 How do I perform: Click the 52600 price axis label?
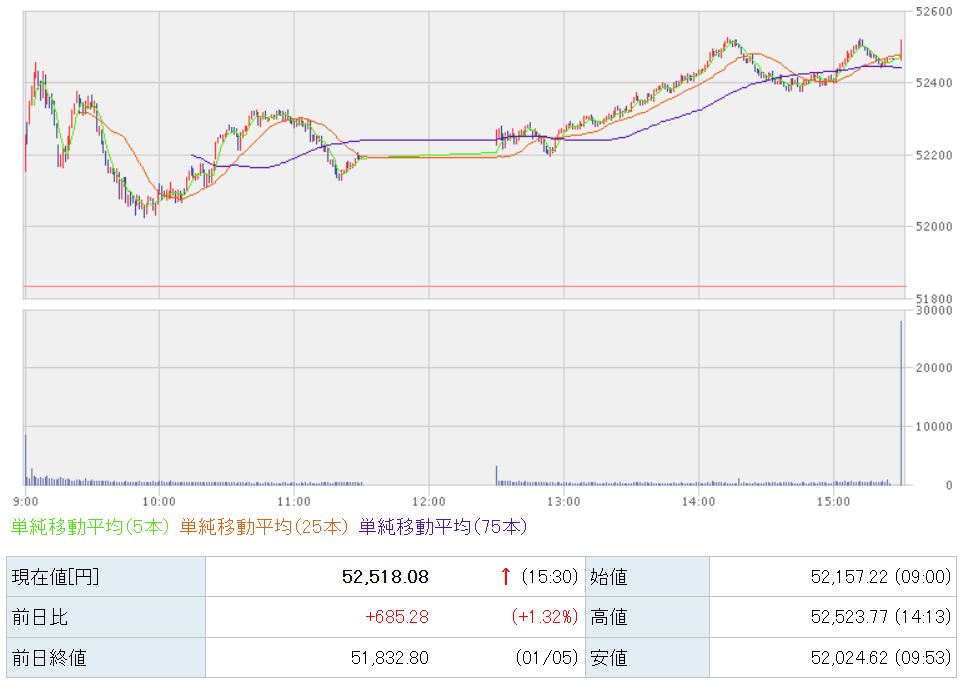tap(932, 12)
